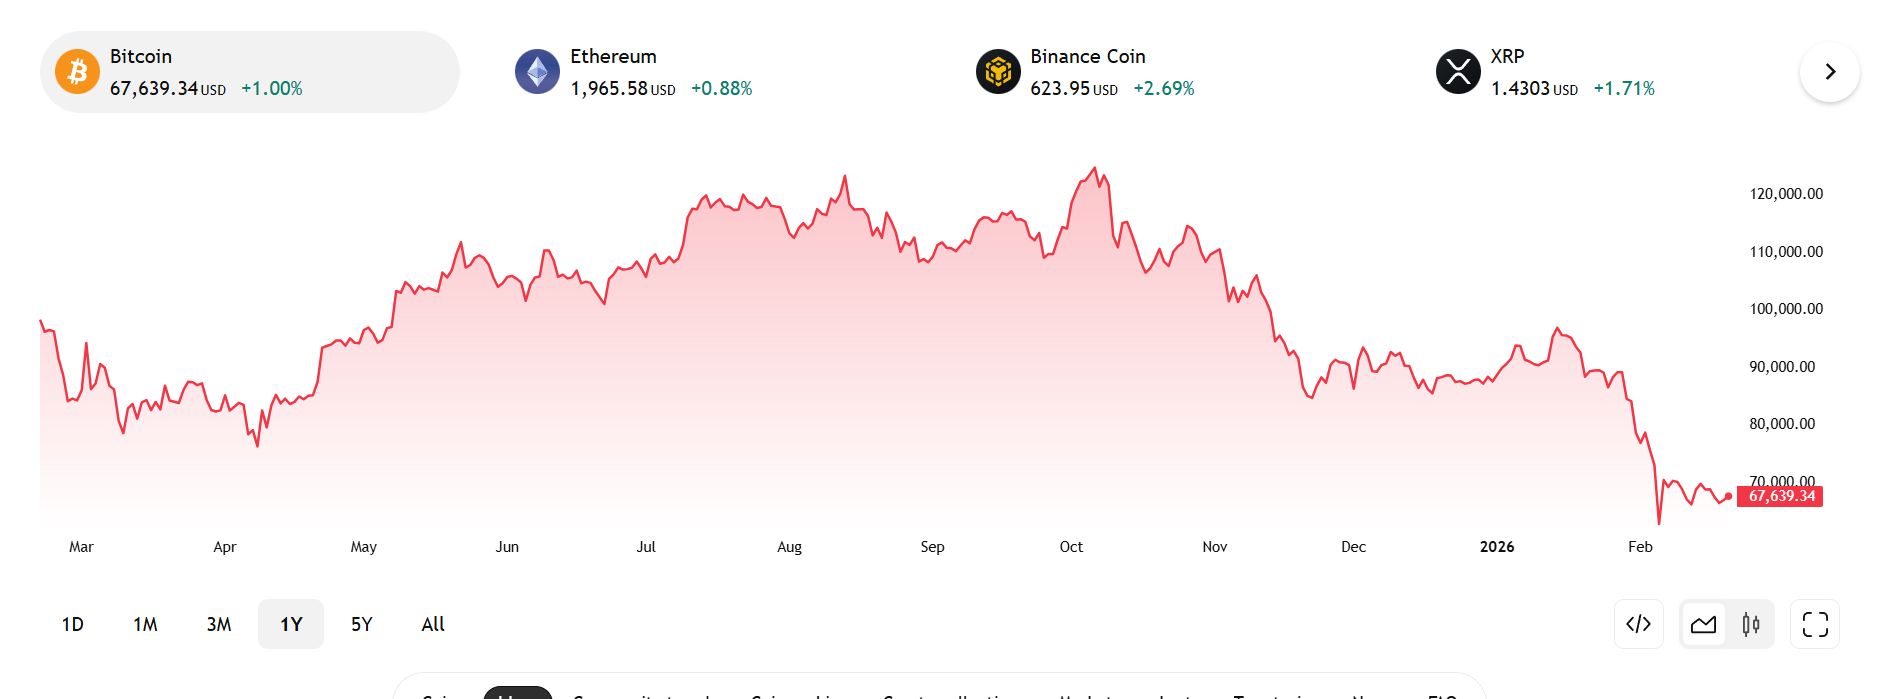This screenshot has width=1884, height=699.
Task: Click the Bitcoin logo icon
Action: tap(77, 72)
